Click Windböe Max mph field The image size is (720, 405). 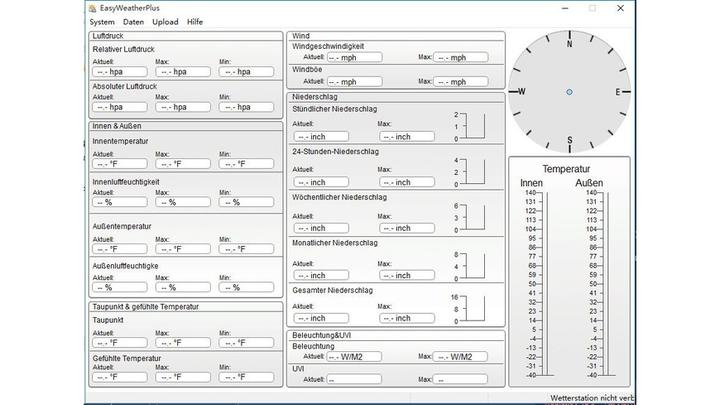[x=461, y=82]
